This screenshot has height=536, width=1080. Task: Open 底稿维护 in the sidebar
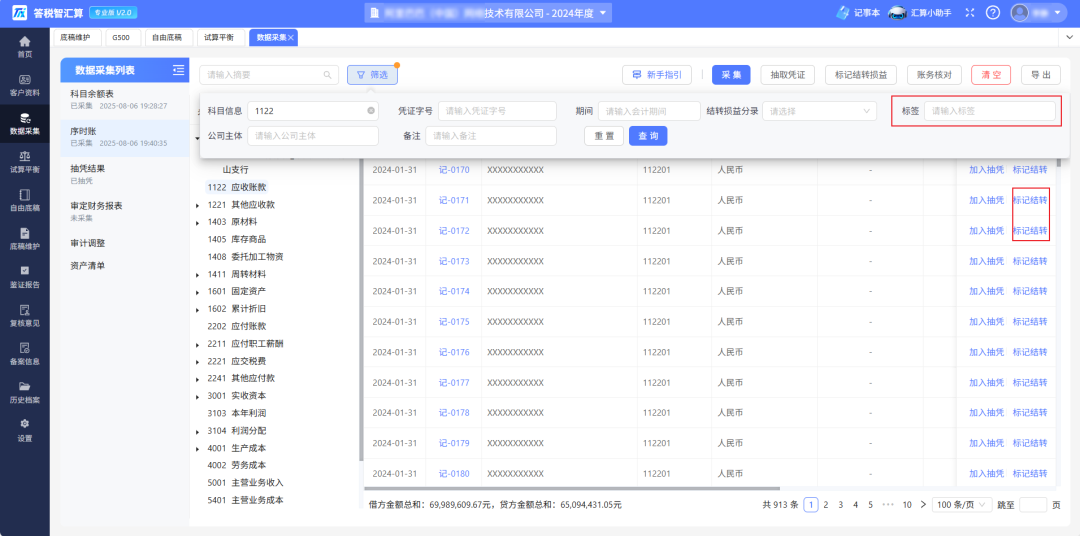(x=25, y=238)
